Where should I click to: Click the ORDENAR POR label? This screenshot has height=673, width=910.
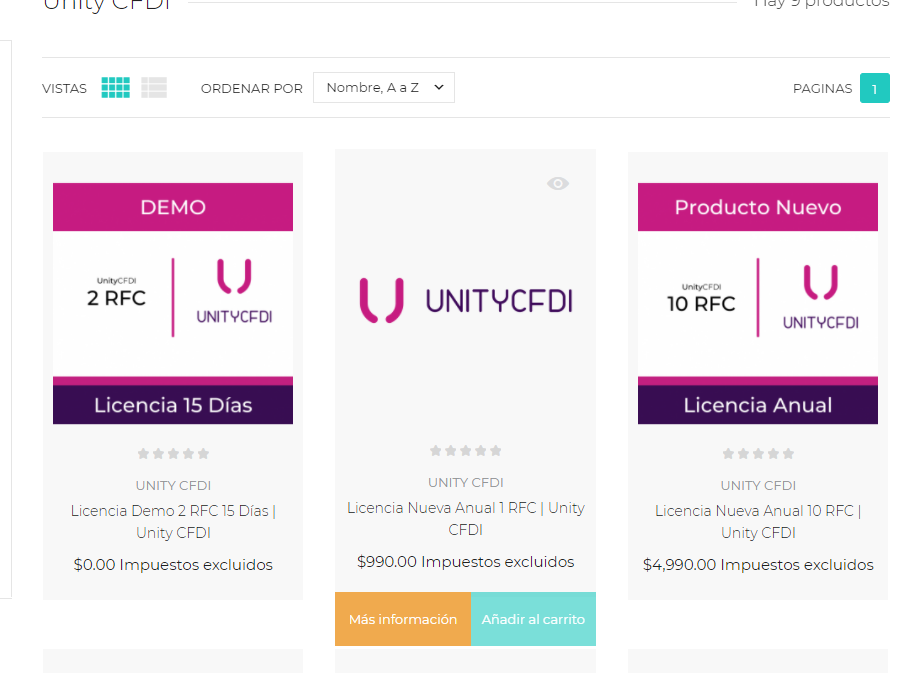(251, 89)
